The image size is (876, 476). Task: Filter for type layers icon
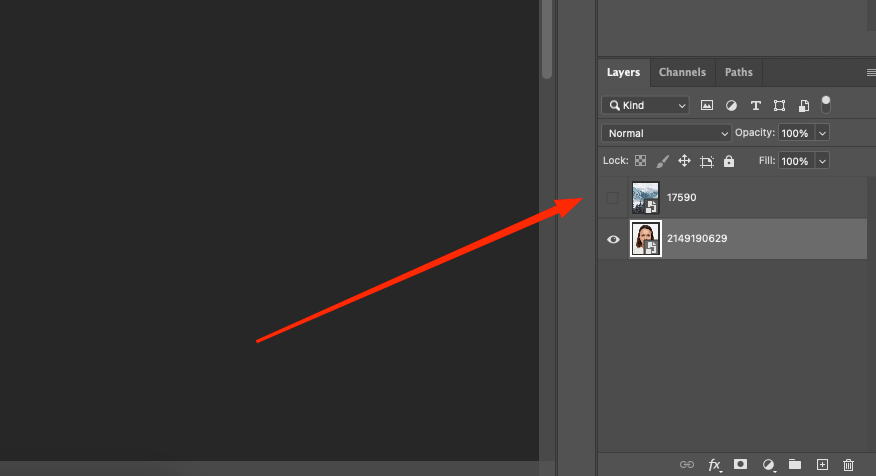tap(755, 105)
